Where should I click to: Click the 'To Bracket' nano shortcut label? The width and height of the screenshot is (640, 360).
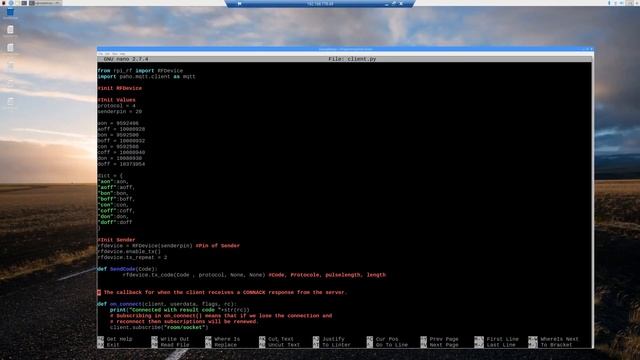556,345
